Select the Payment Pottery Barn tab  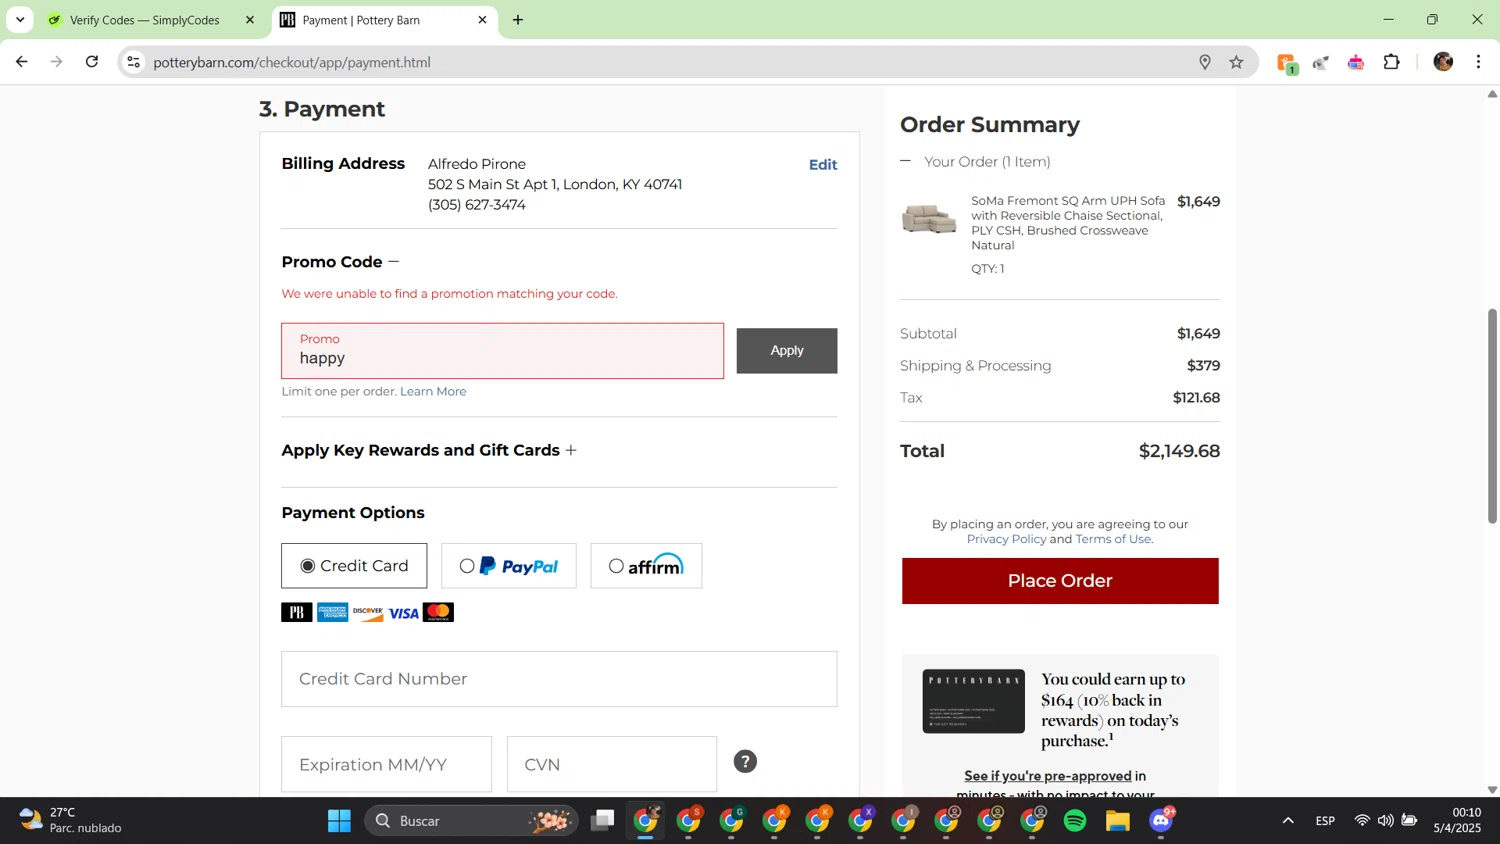pyautogui.click(x=361, y=20)
